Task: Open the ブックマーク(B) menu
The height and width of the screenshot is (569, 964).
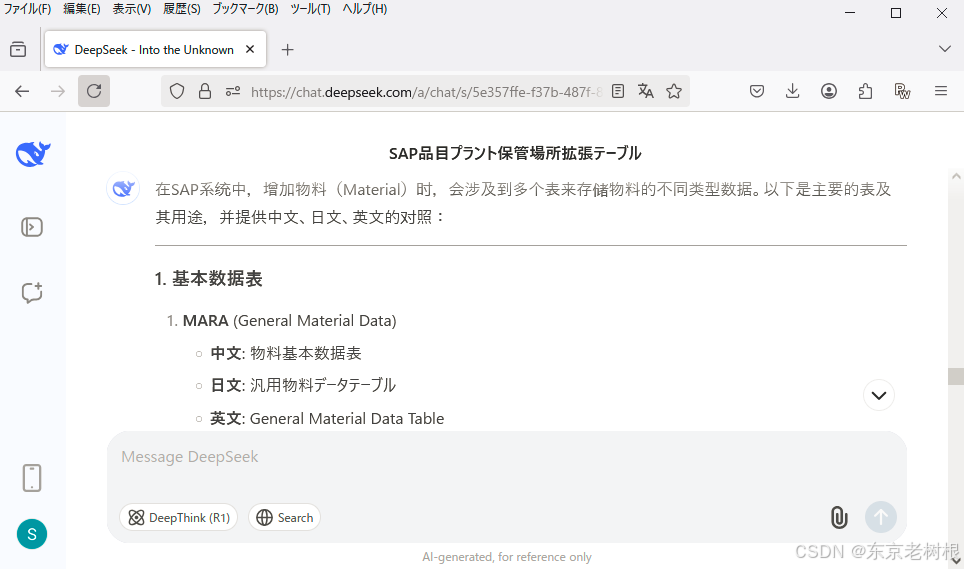Action: pyautogui.click(x=245, y=9)
